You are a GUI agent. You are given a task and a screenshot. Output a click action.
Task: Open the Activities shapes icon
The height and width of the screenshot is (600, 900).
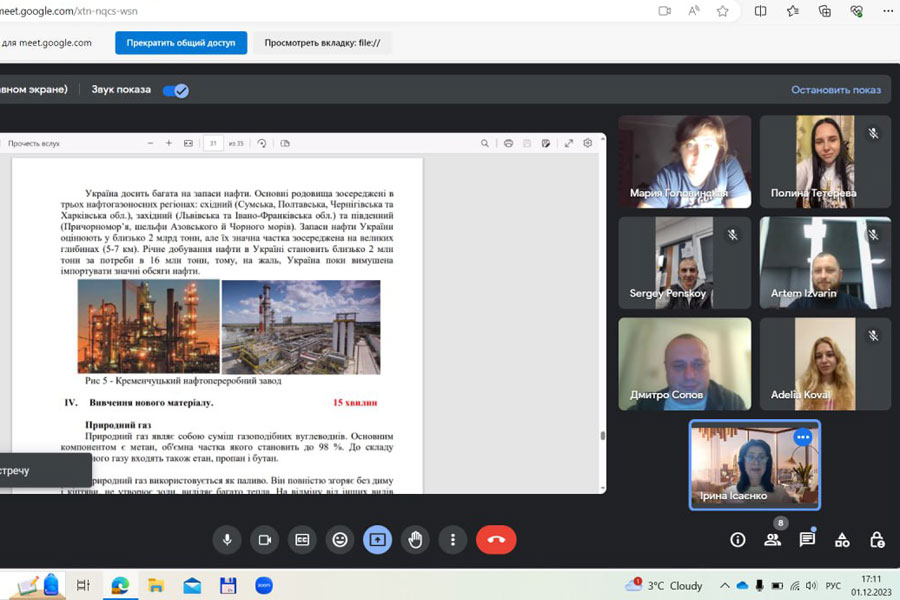point(842,540)
